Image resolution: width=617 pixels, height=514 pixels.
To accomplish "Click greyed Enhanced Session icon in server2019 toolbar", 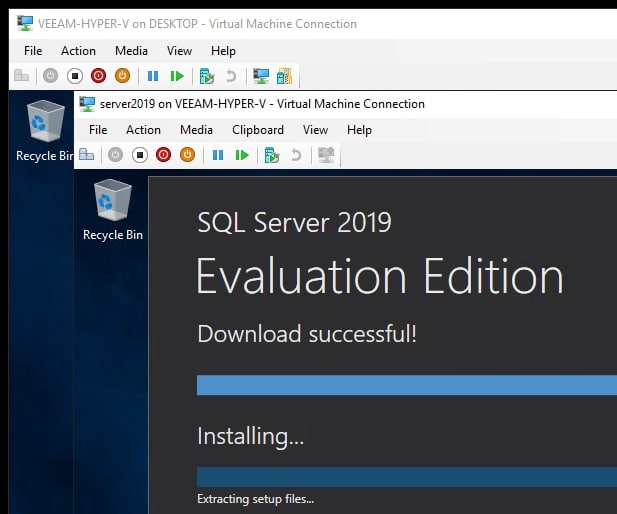I will [326, 155].
